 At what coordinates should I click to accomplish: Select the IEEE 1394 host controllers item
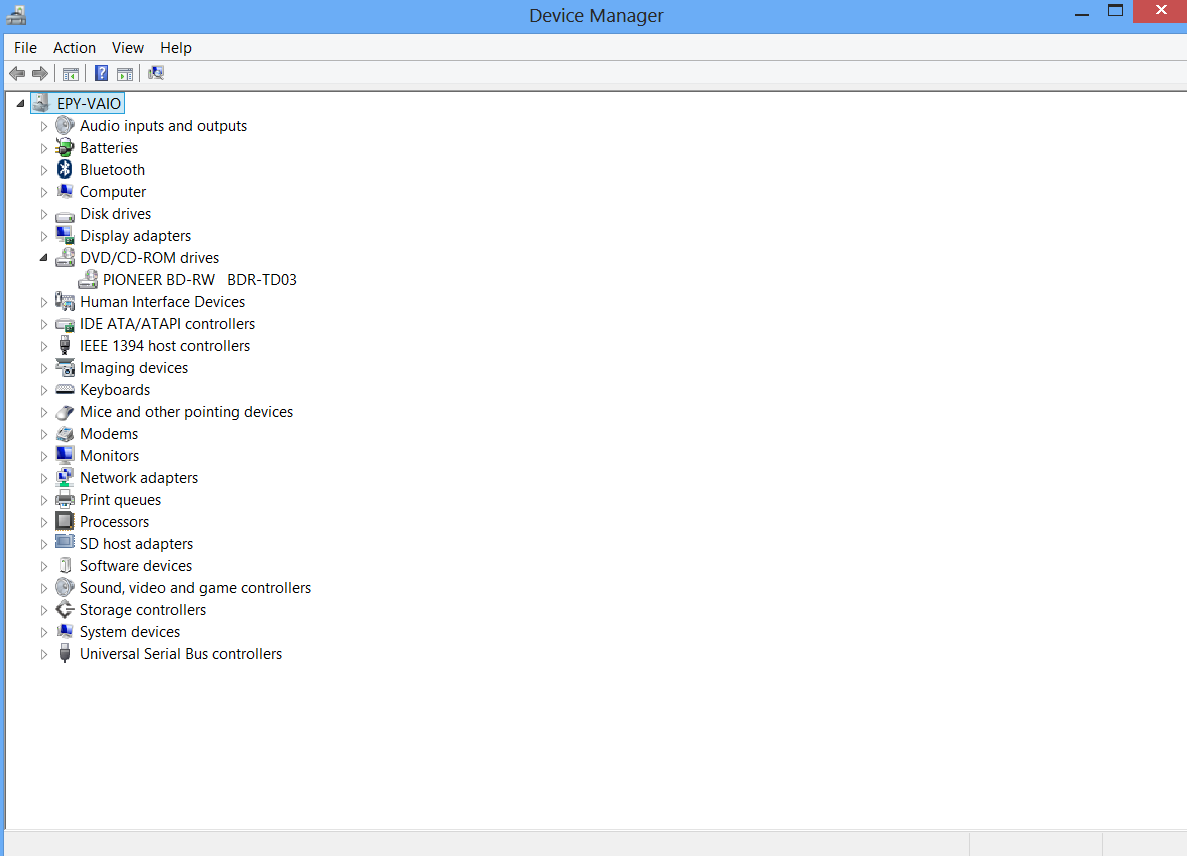pos(165,346)
